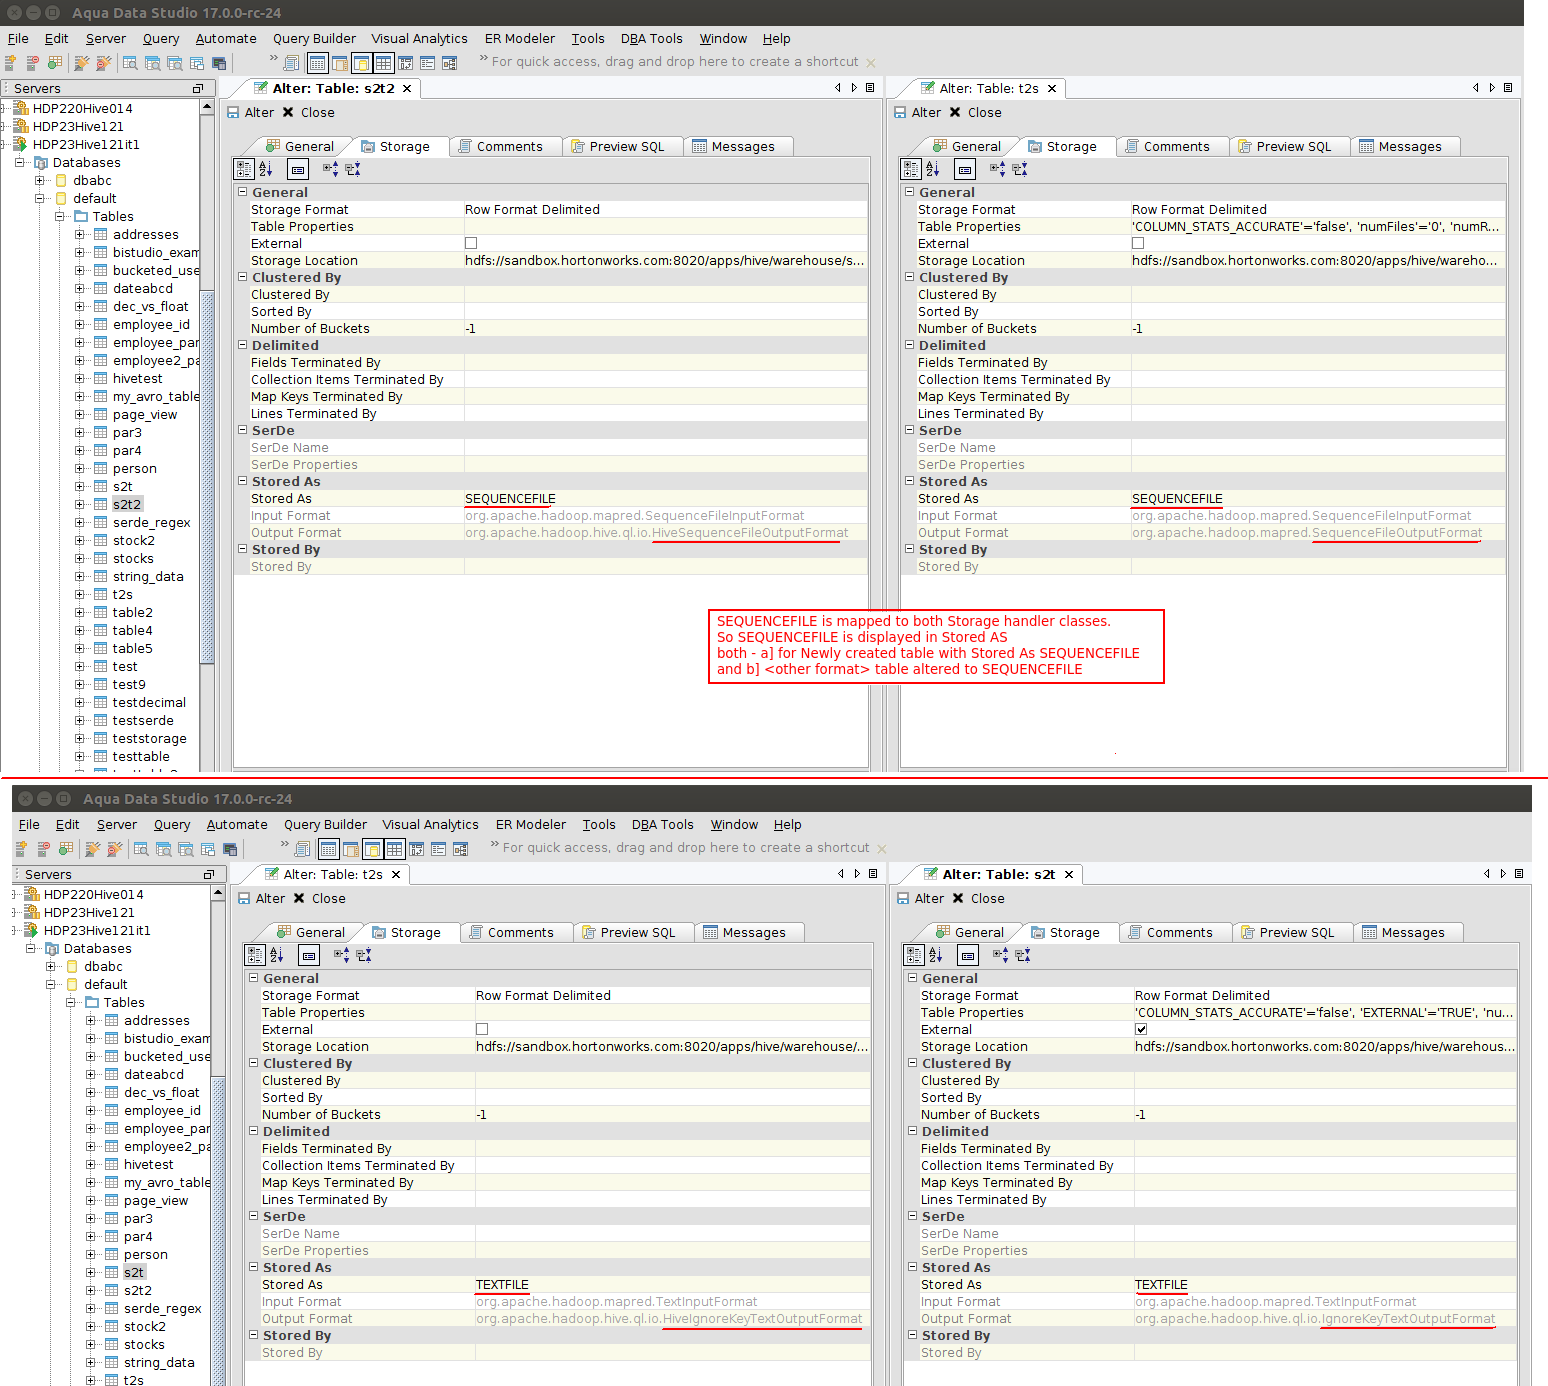The width and height of the screenshot is (1548, 1386).
Task: Close the 'Alter: Table: s2t' tab
Action: pyautogui.click(x=1069, y=875)
